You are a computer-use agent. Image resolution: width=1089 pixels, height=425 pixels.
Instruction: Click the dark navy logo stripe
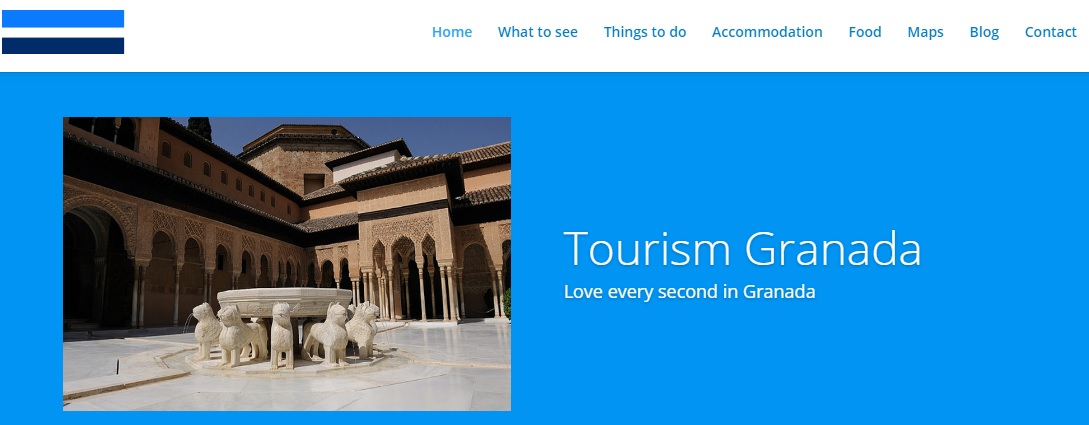coord(63,46)
